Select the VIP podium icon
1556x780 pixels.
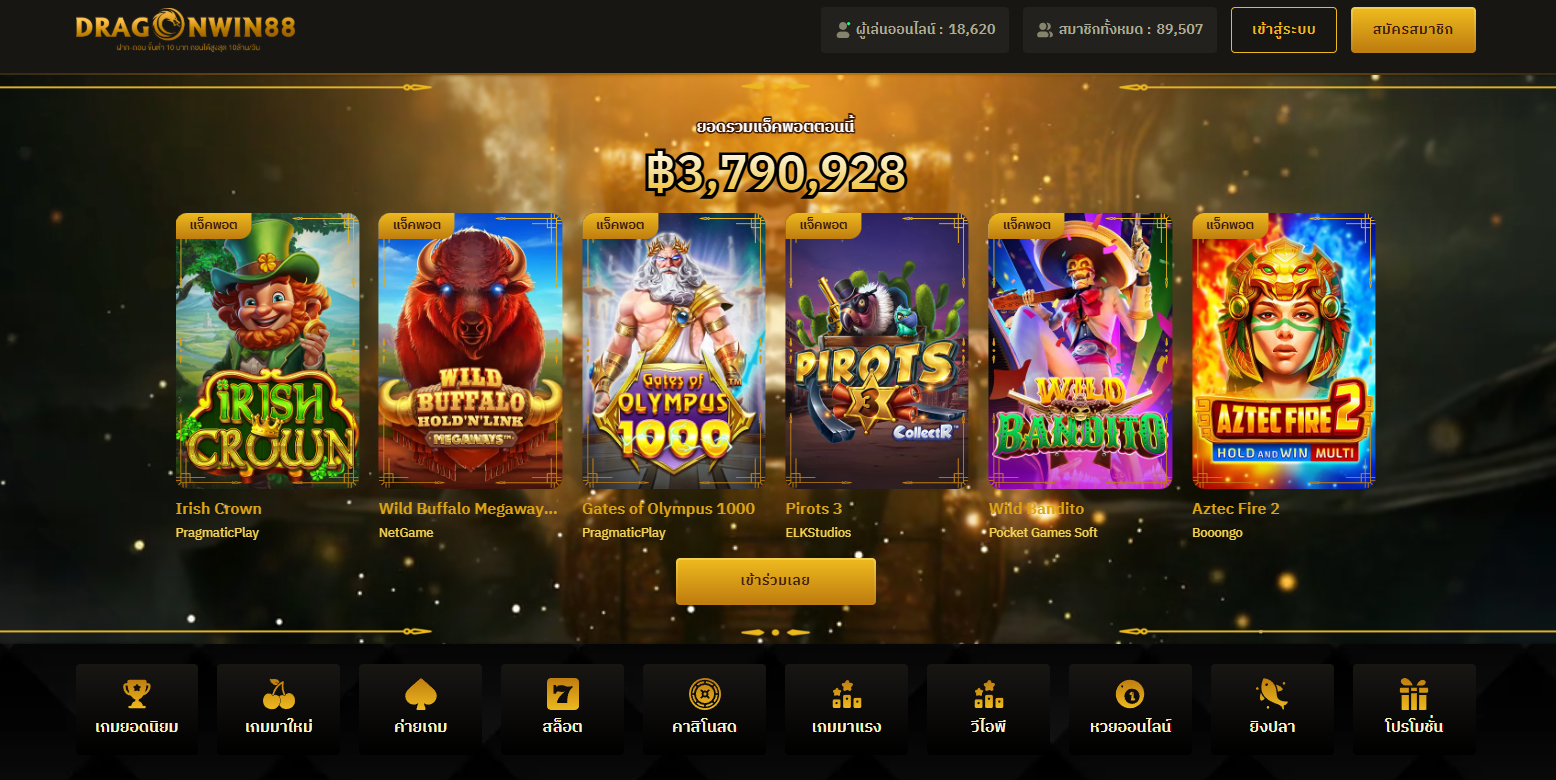(x=988, y=694)
